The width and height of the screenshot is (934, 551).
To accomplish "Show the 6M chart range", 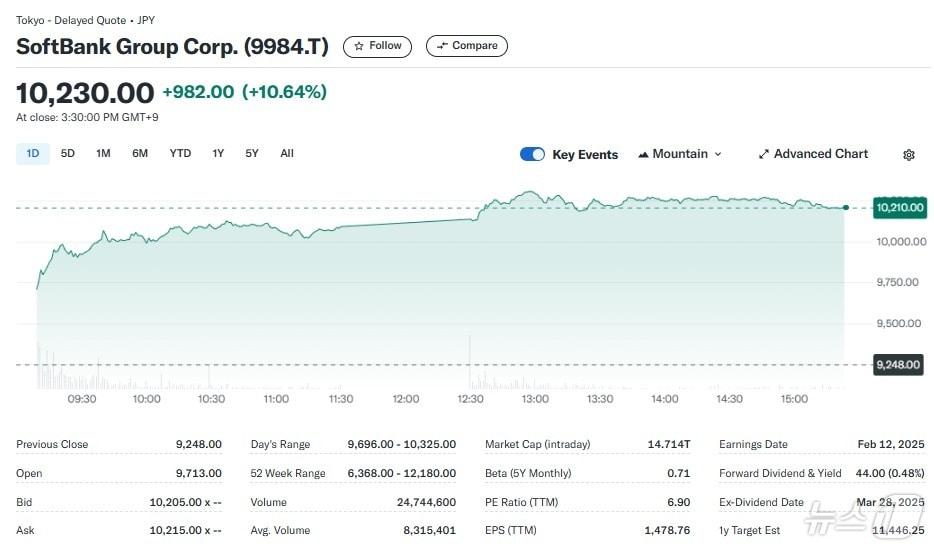I will pyautogui.click(x=140, y=153).
